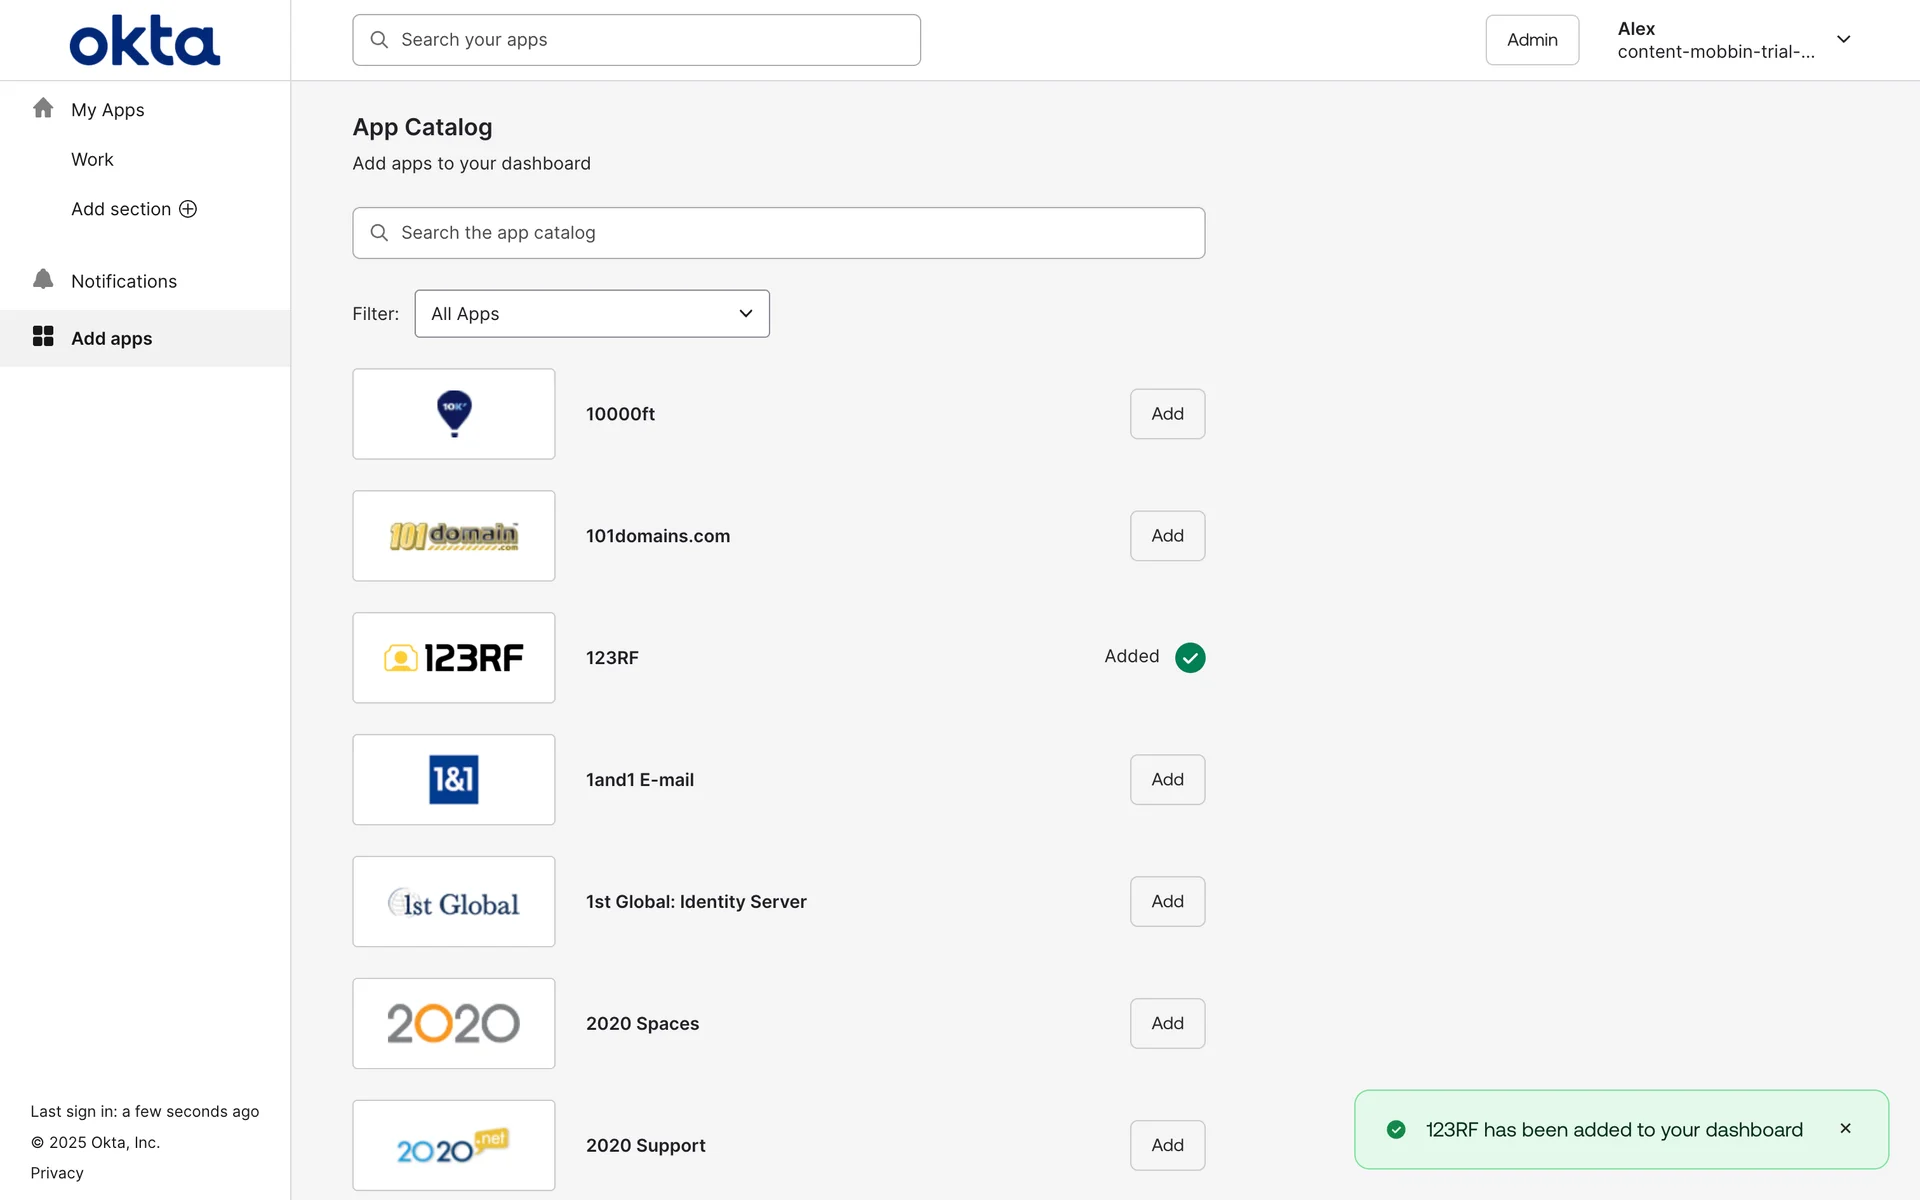Open the Privacy link in footer
Screen dimensions: 1920x1200
tap(57, 1173)
